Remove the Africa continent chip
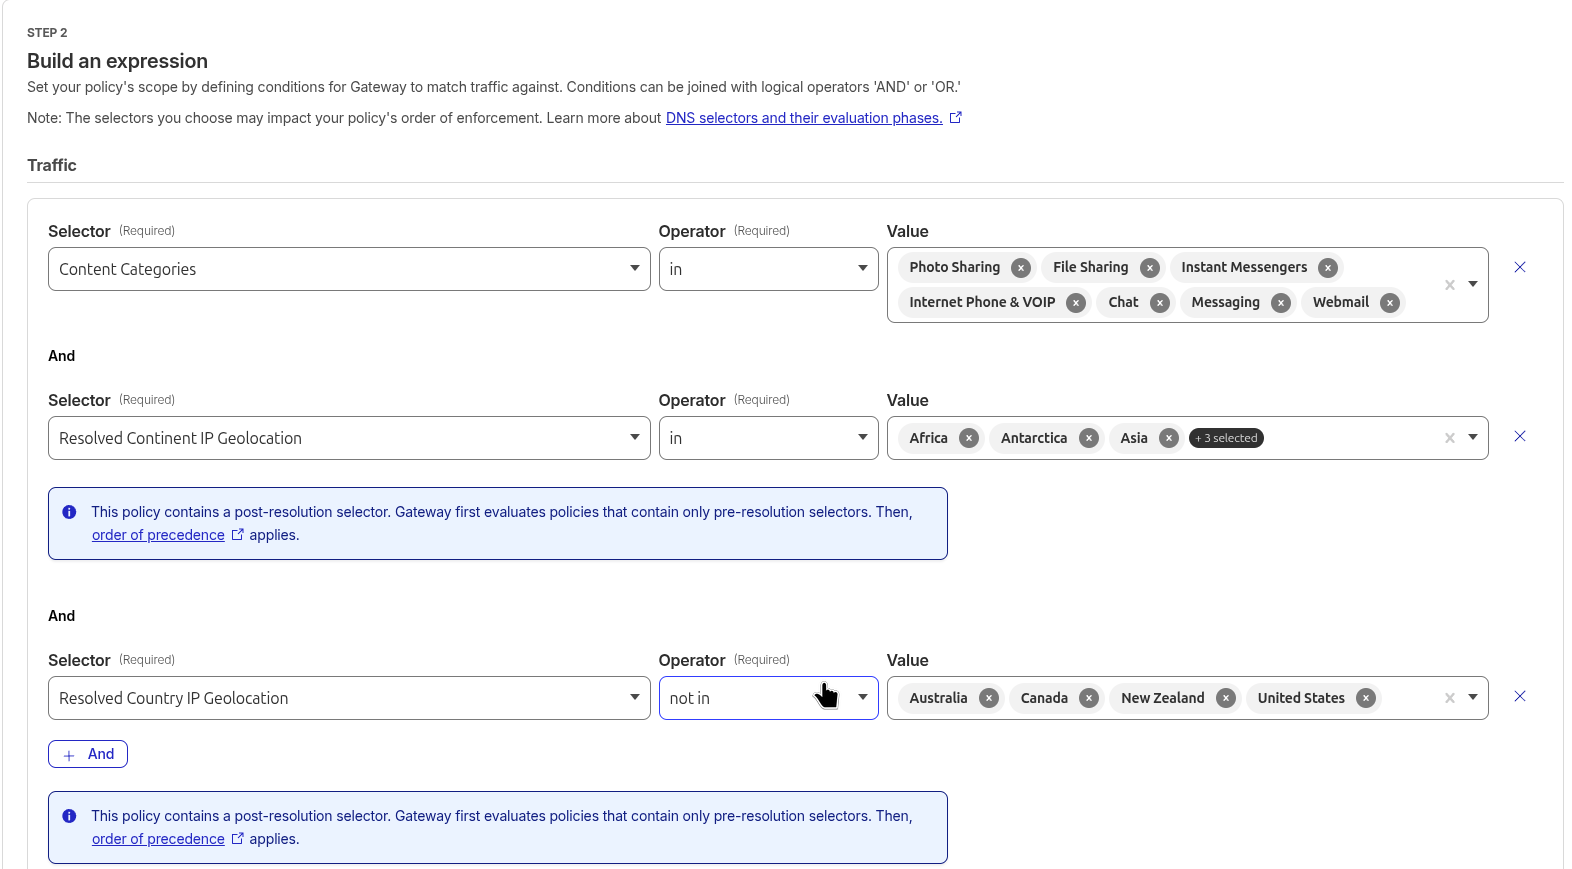The height and width of the screenshot is (869, 1572). pos(969,438)
